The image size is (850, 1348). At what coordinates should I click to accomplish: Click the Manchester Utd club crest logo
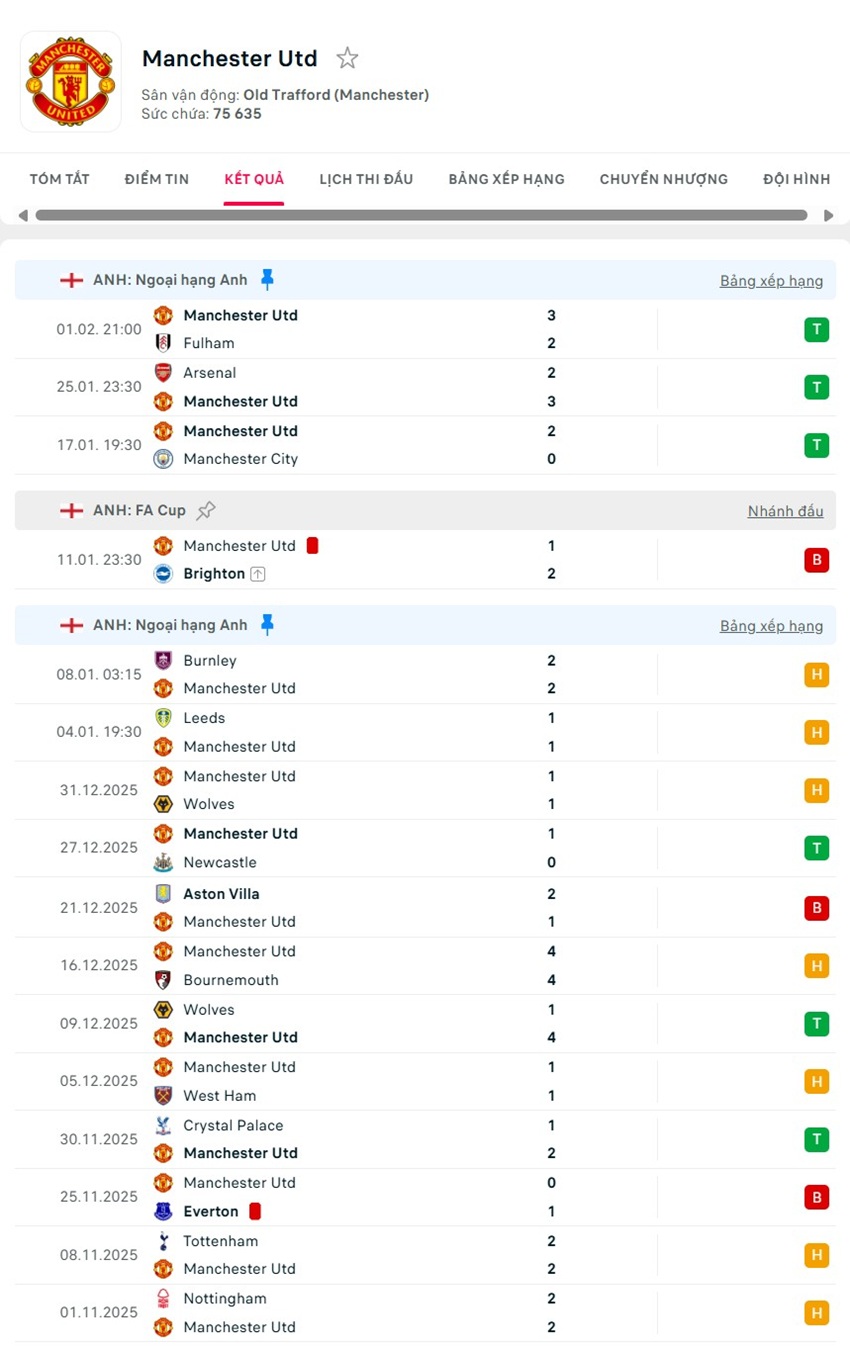point(70,80)
